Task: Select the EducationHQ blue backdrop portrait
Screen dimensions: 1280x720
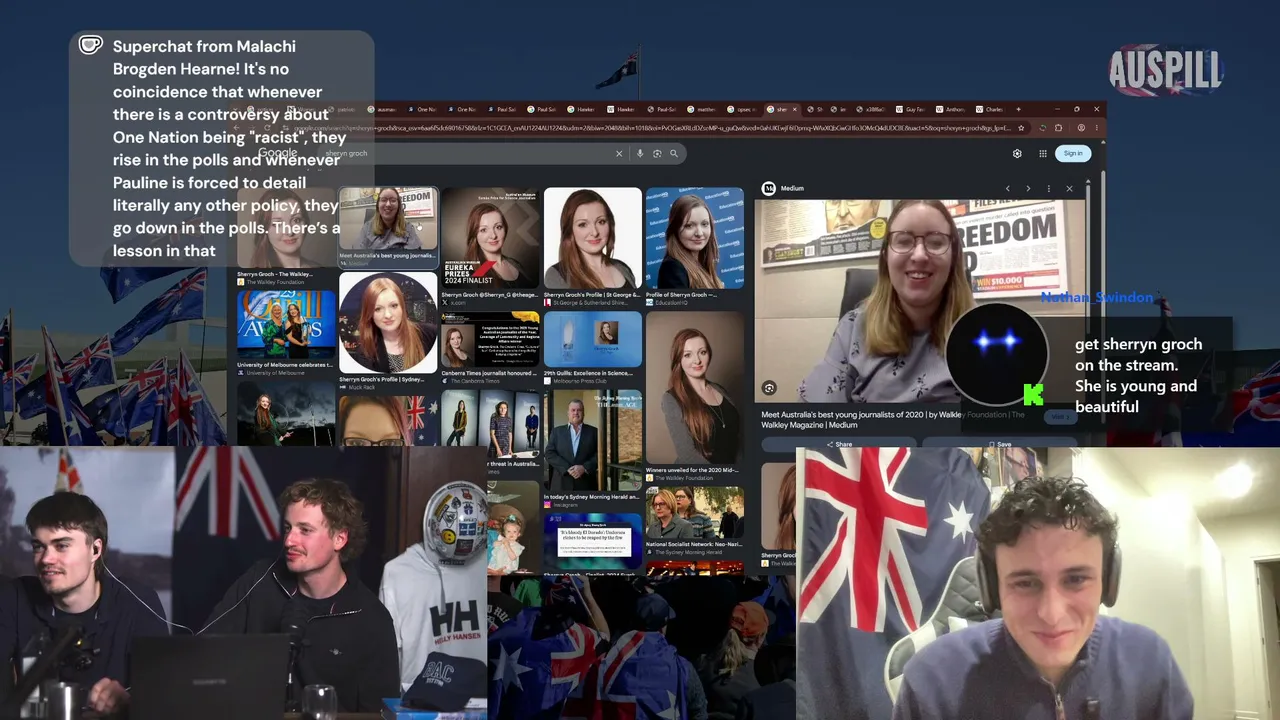Action: [x=694, y=238]
